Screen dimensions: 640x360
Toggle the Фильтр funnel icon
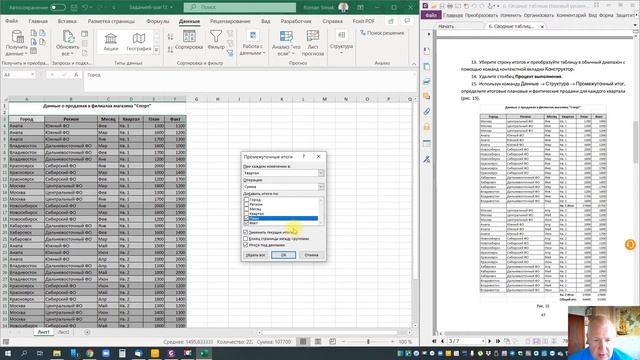pyautogui.click(x=216, y=37)
